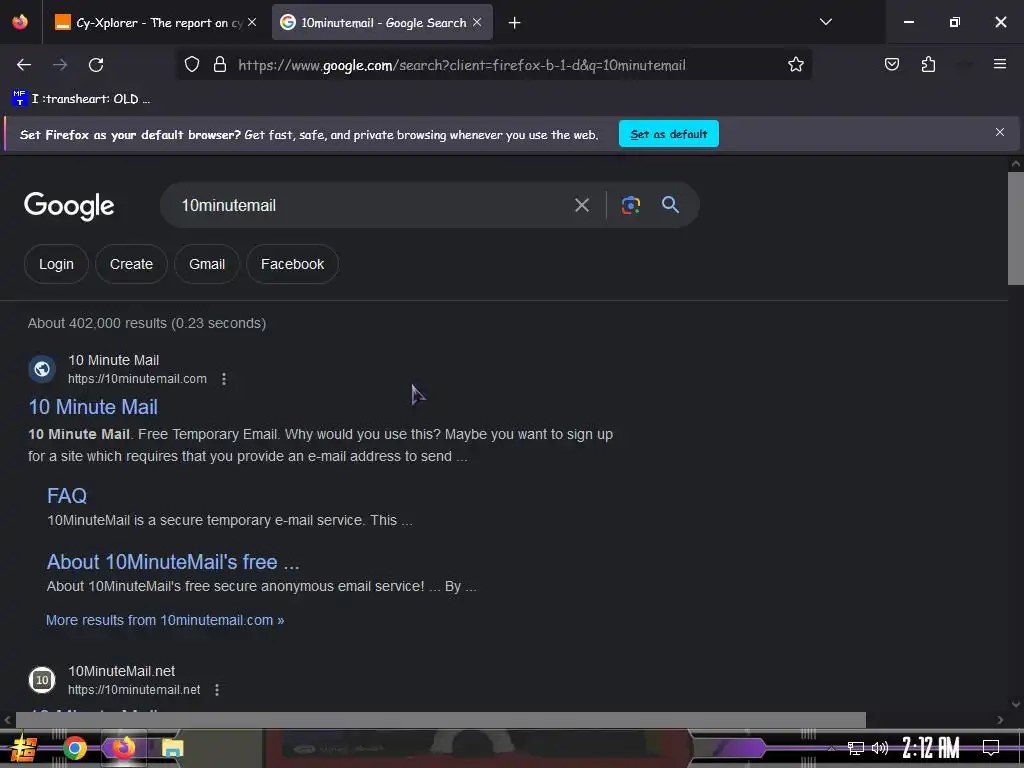Screen dimensions: 1024x768
Task: Open the 10 Minute Mail result title
Action: click(93, 407)
